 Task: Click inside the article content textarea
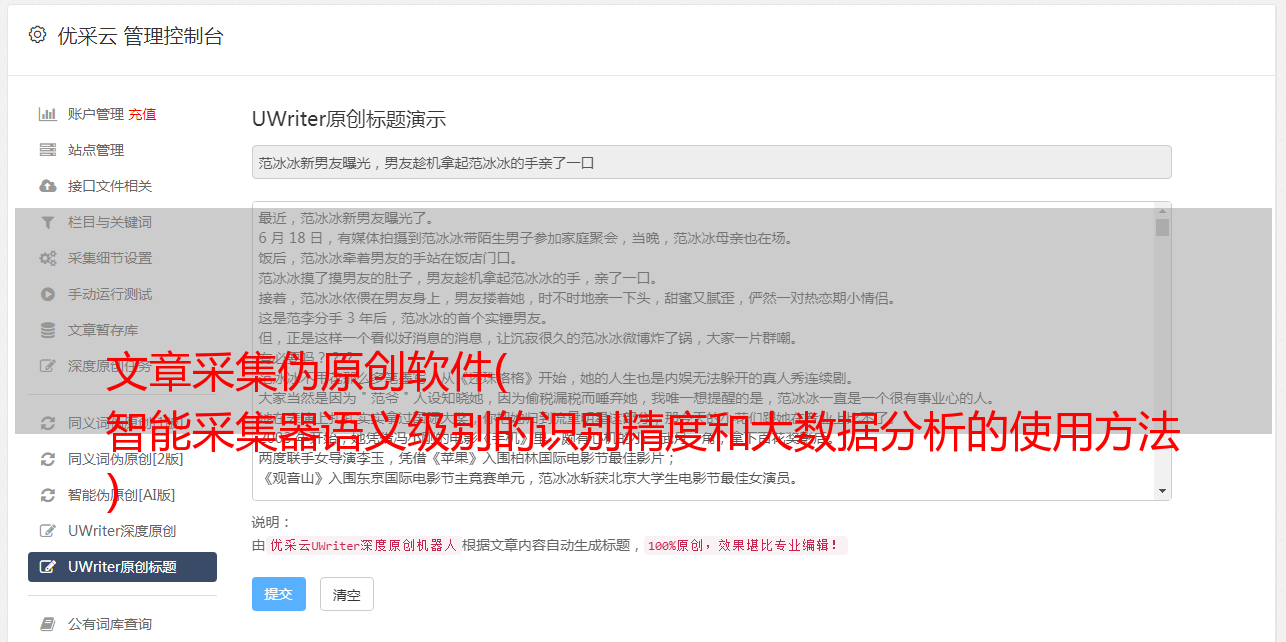(x=704, y=351)
